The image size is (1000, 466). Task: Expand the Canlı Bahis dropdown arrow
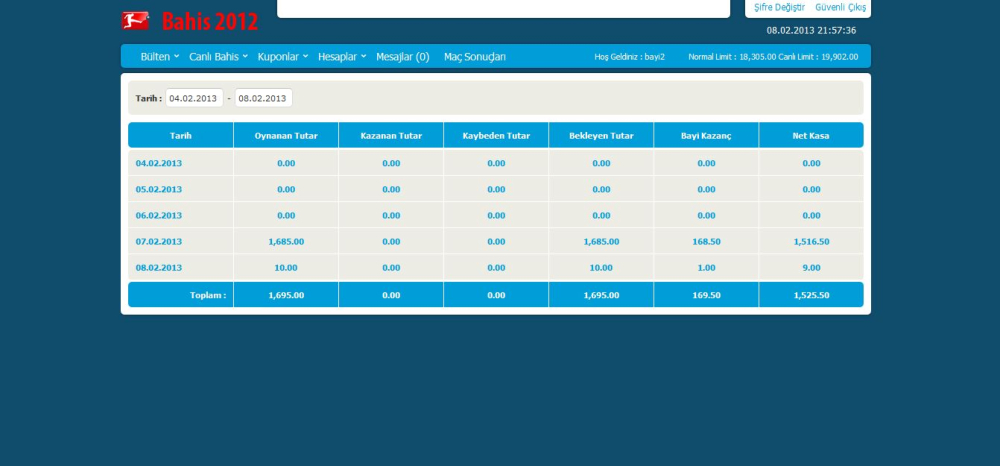tap(245, 56)
